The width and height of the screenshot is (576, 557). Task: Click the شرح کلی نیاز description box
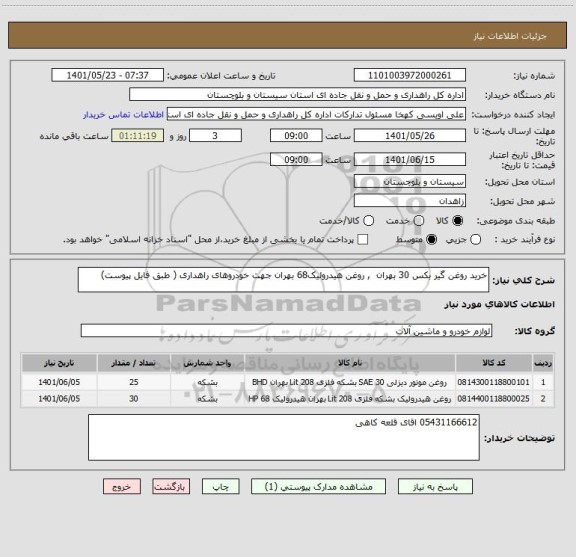pyautogui.click(x=283, y=280)
